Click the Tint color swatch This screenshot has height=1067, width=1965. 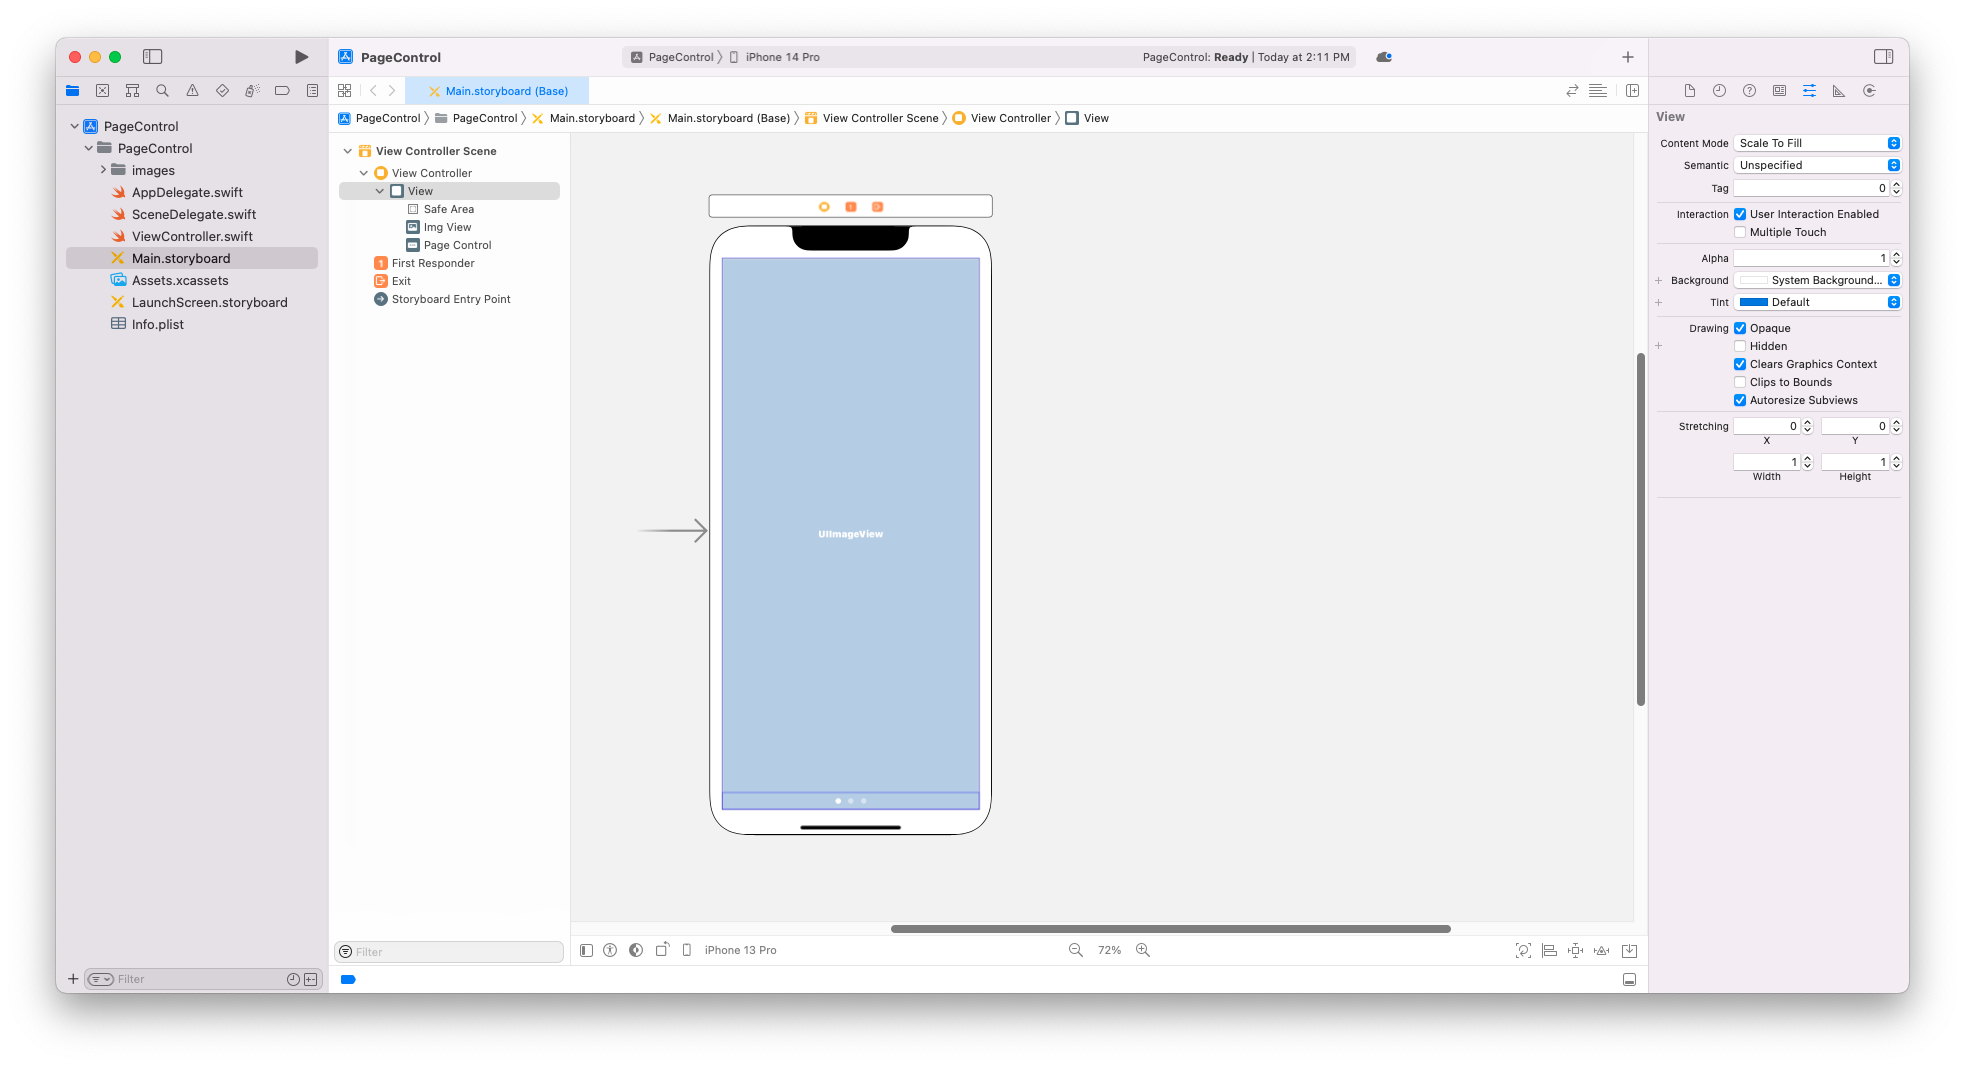pyautogui.click(x=1753, y=302)
